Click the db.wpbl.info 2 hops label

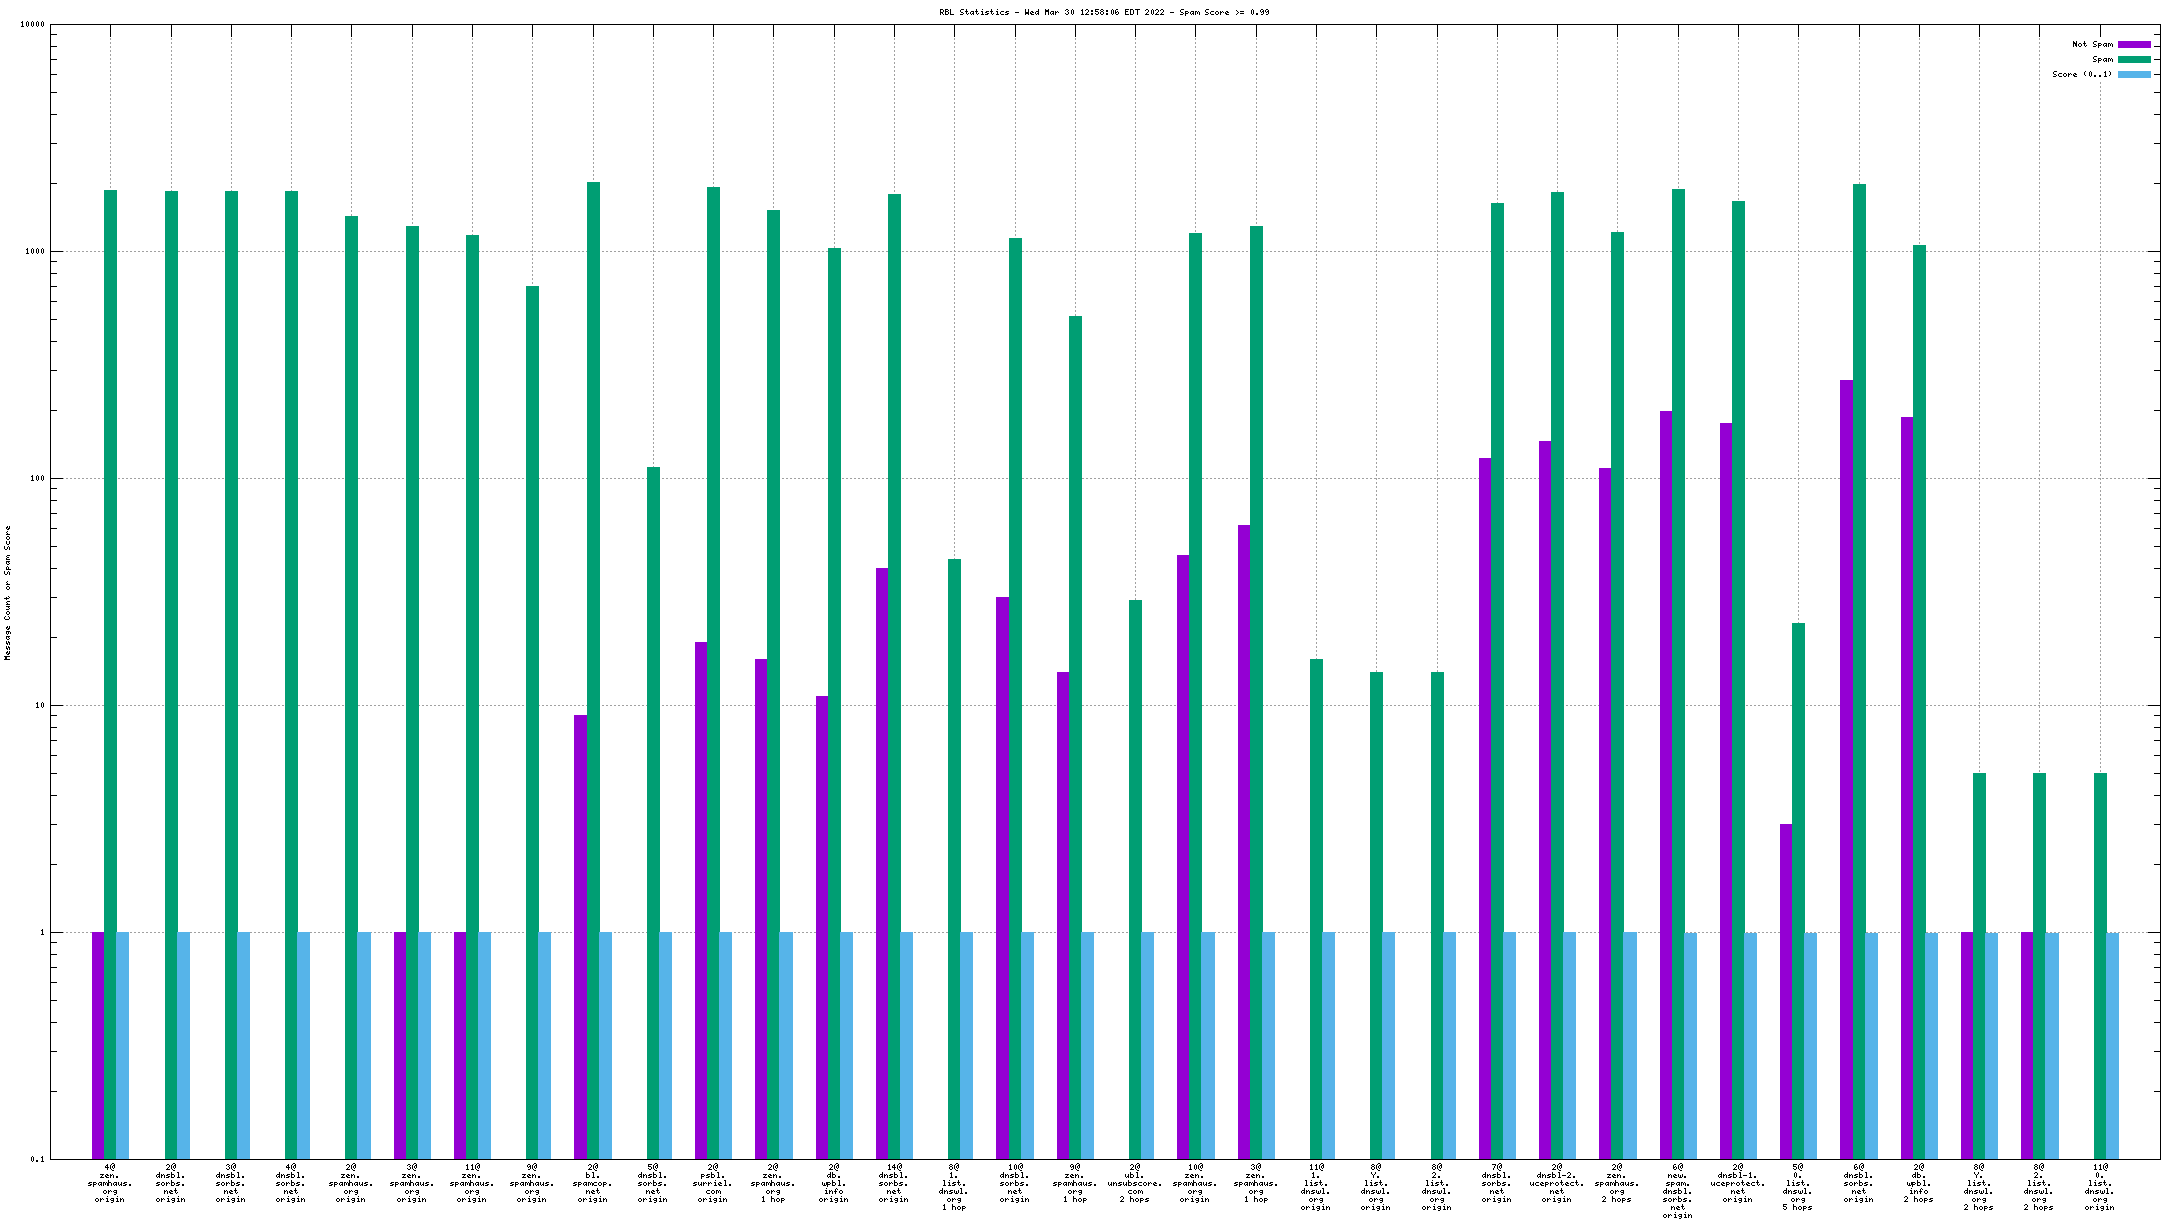1918,1183
